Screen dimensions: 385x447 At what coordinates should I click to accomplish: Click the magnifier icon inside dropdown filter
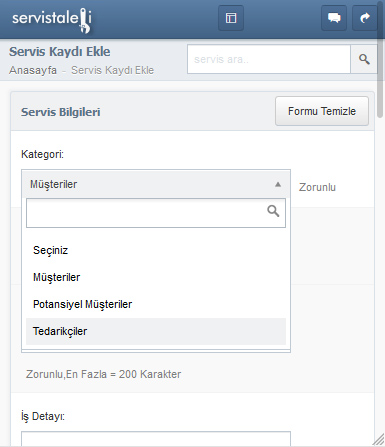pyautogui.click(x=273, y=211)
